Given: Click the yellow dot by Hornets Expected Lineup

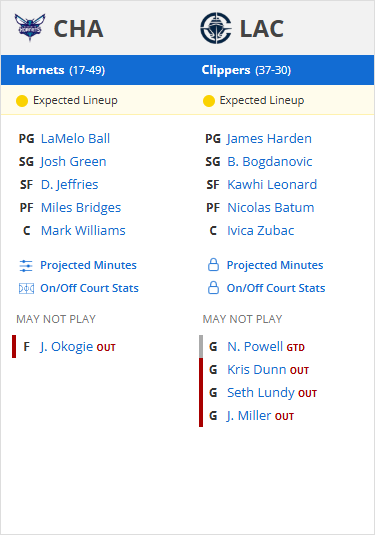Looking at the screenshot, I should [x=22, y=101].
